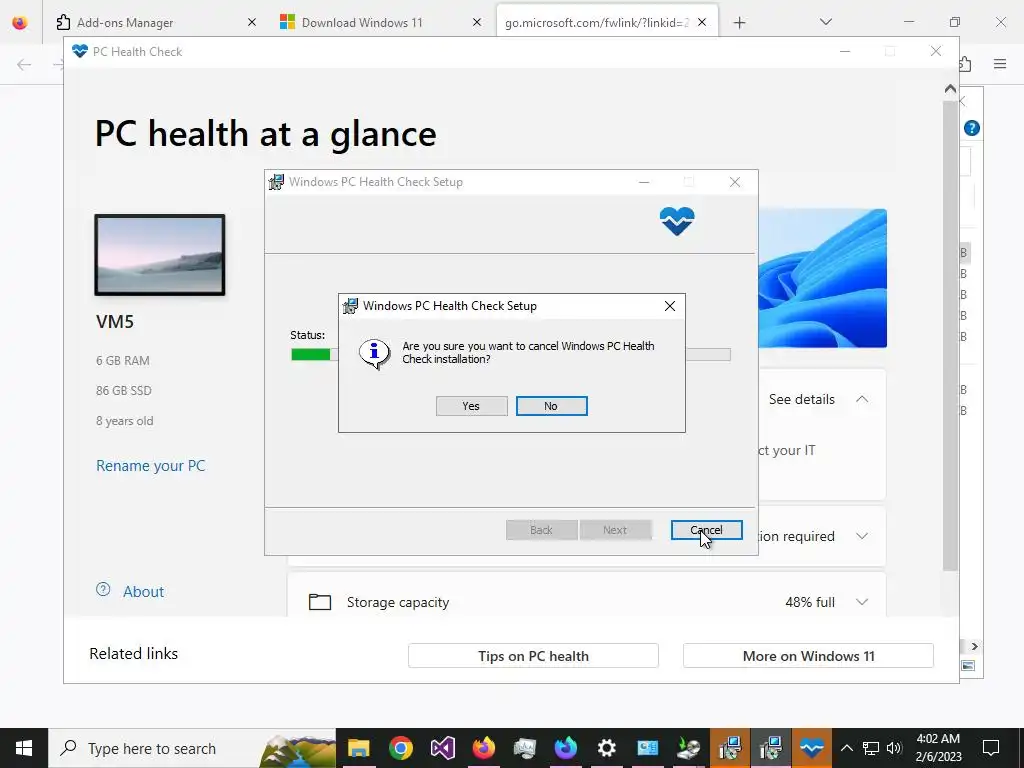The height and width of the screenshot is (768, 1024).
Task: Click the network icon in system tray
Action: pyautogui.click(x=871, y=748)
